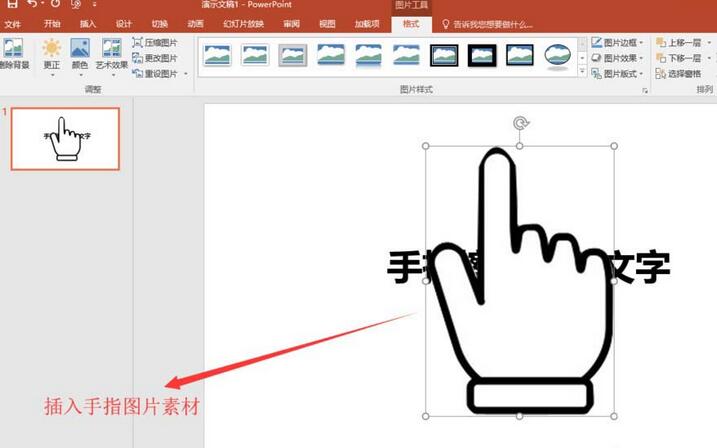Apply the beveled oval picture style
This screenshot has height=448, width=717.
coord(557,57)
